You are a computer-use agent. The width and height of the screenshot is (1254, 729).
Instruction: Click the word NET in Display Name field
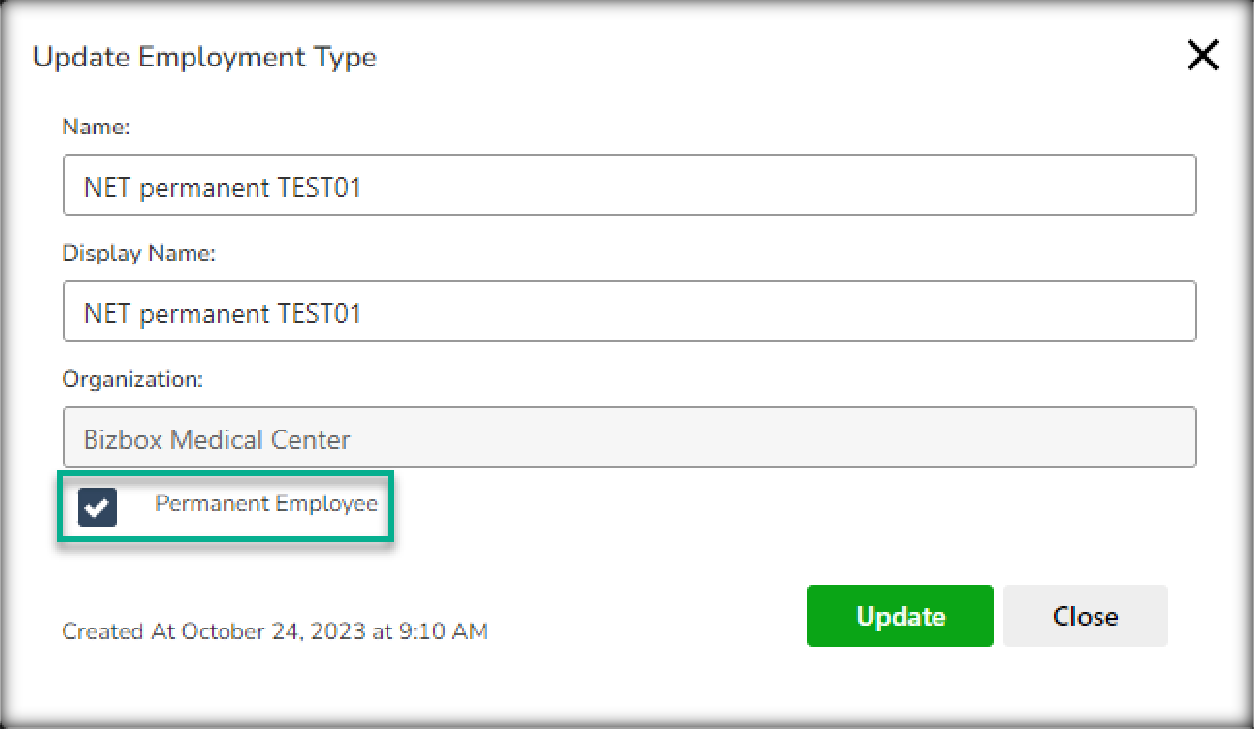[x=108, y=313]
